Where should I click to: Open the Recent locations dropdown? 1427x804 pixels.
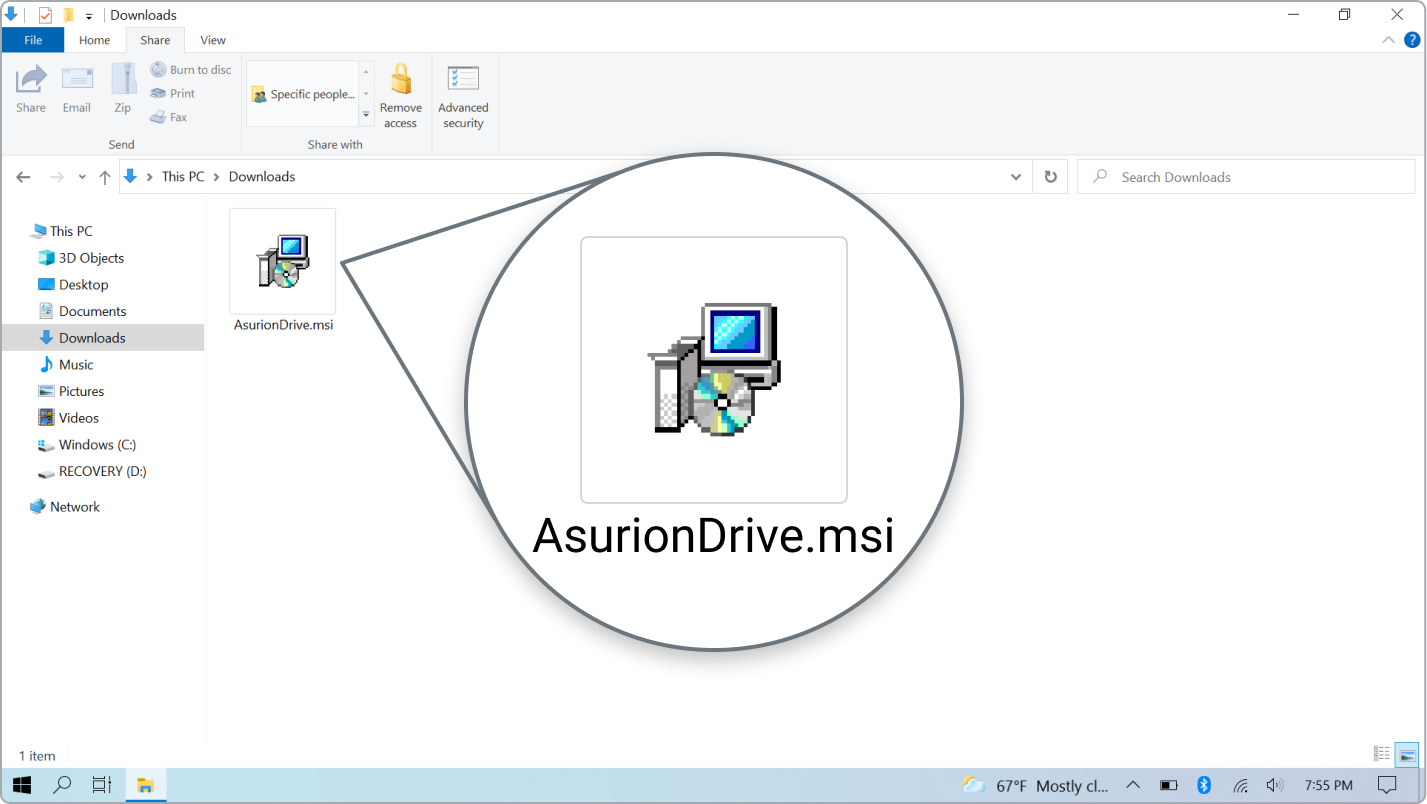82,177
